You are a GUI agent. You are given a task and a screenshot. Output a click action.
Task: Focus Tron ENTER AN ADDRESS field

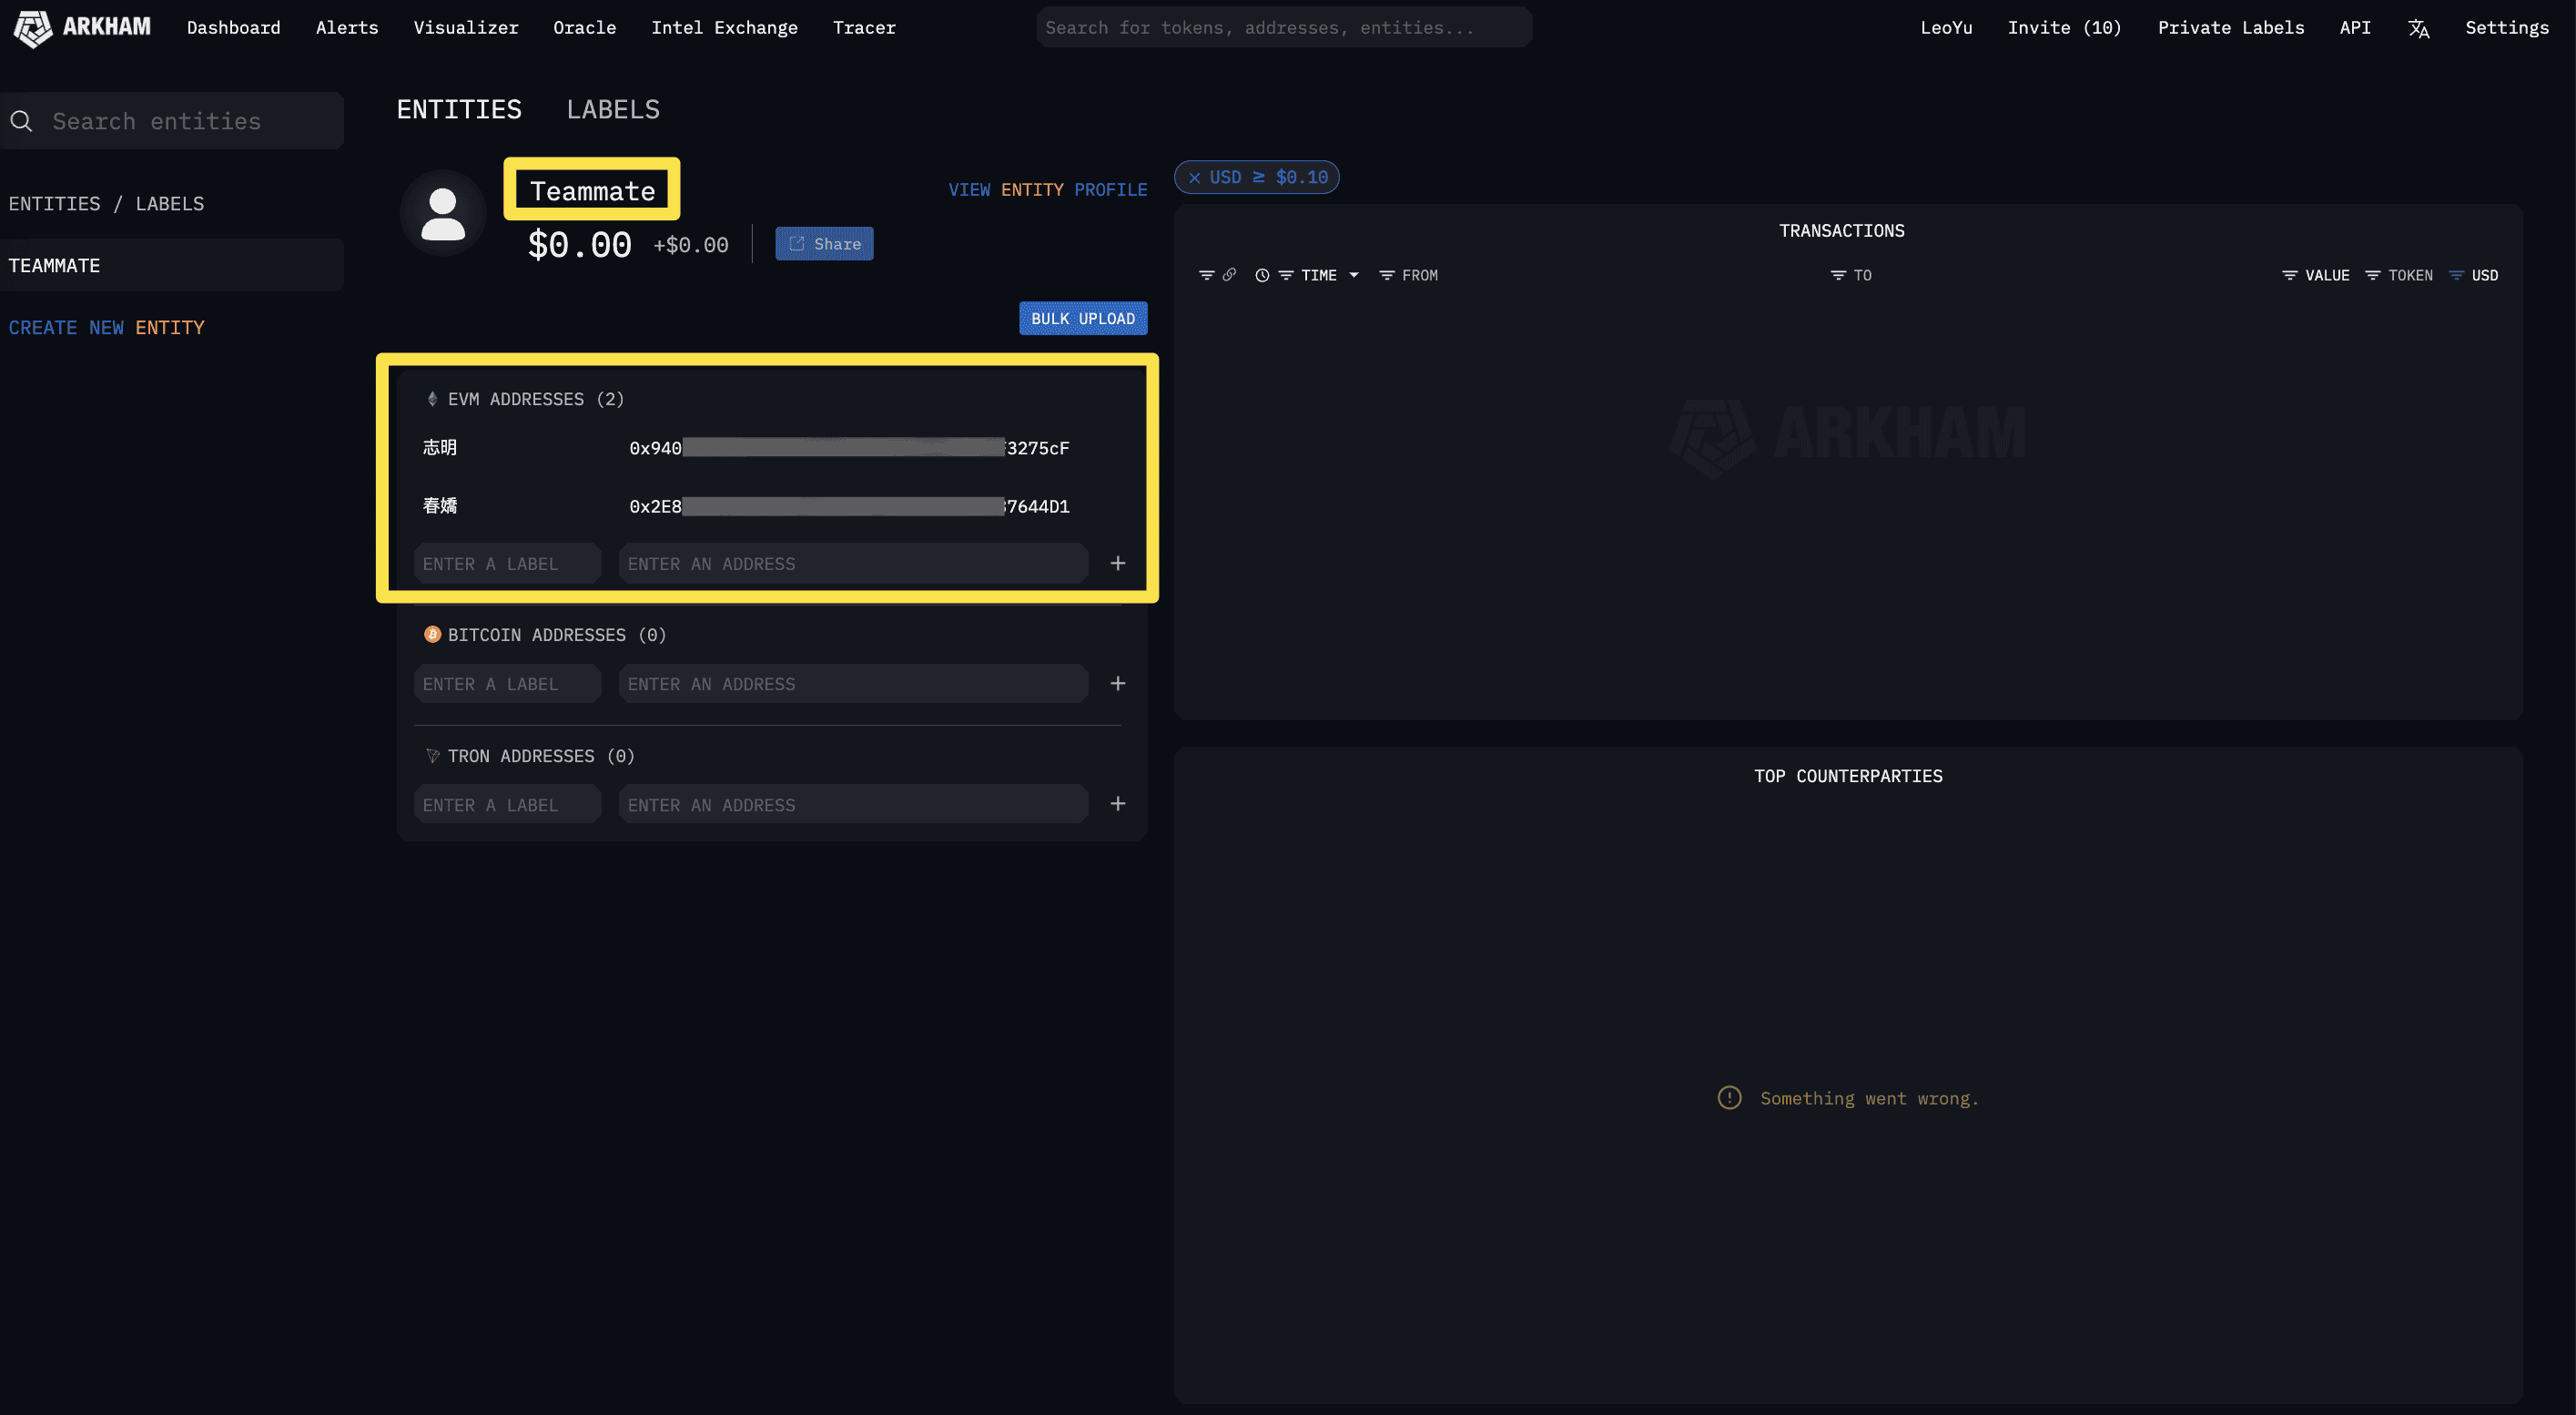853,804
